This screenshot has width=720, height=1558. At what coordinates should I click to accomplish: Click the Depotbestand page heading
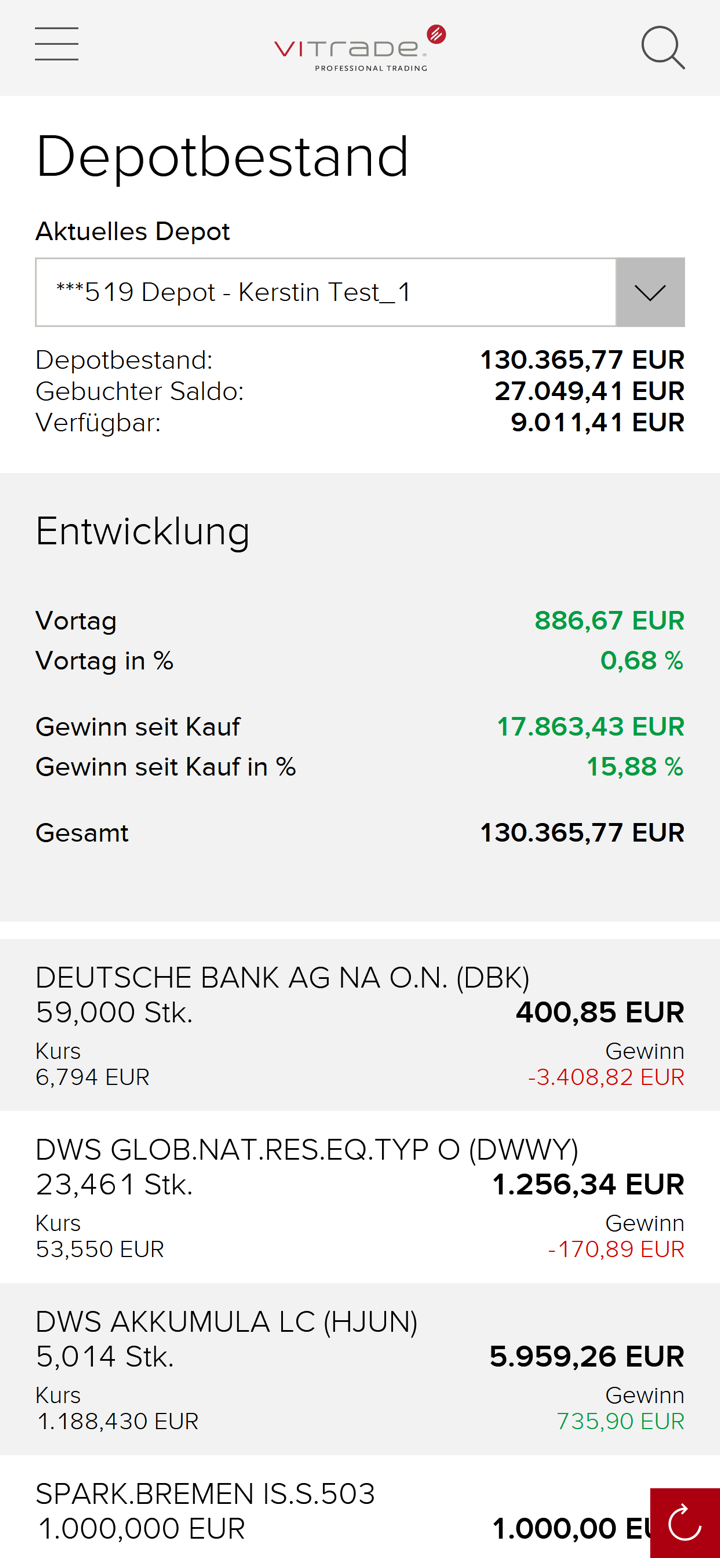tap(222, 157)
